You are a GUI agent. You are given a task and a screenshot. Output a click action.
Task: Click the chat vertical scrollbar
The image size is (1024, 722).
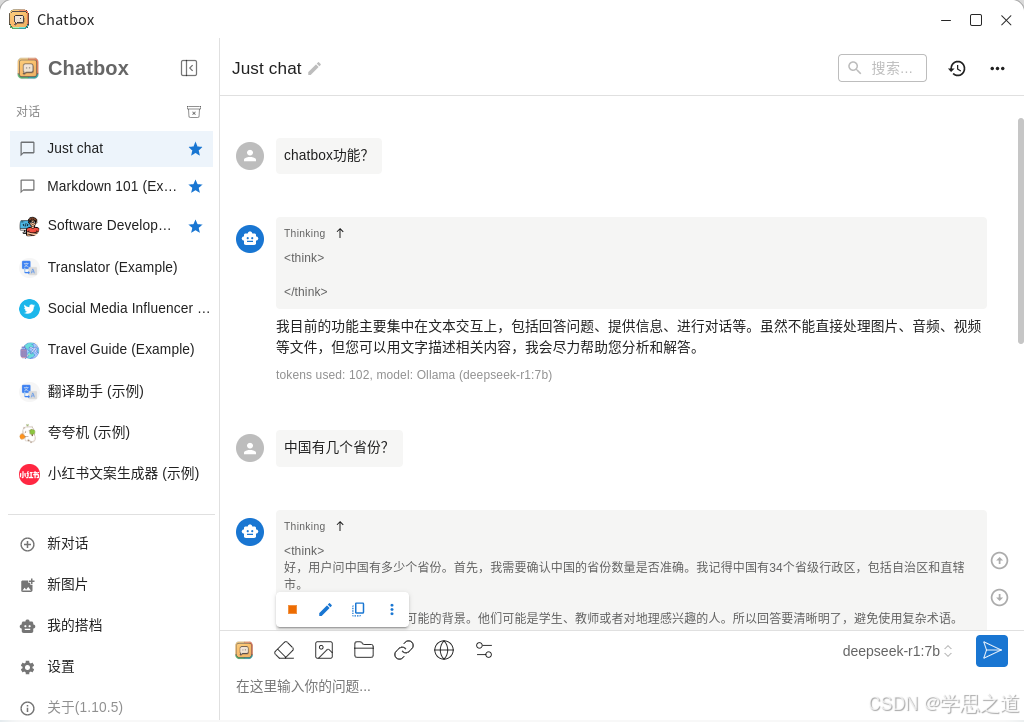(x=1019, y=230)
